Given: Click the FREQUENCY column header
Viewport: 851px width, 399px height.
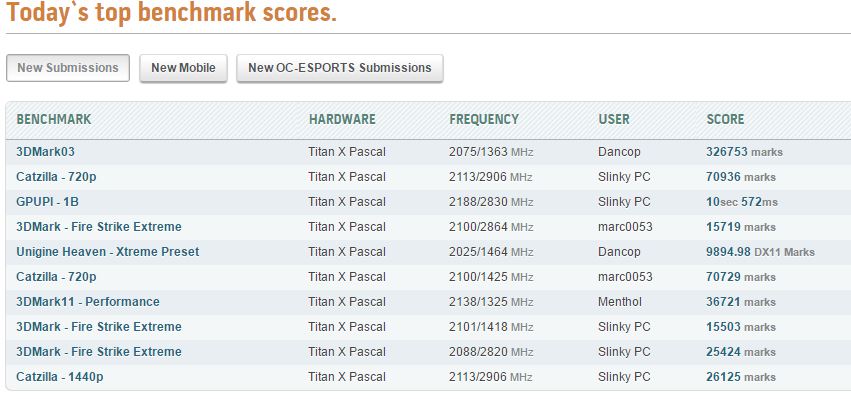Looking at the screenshot, I should click(484, 119).
